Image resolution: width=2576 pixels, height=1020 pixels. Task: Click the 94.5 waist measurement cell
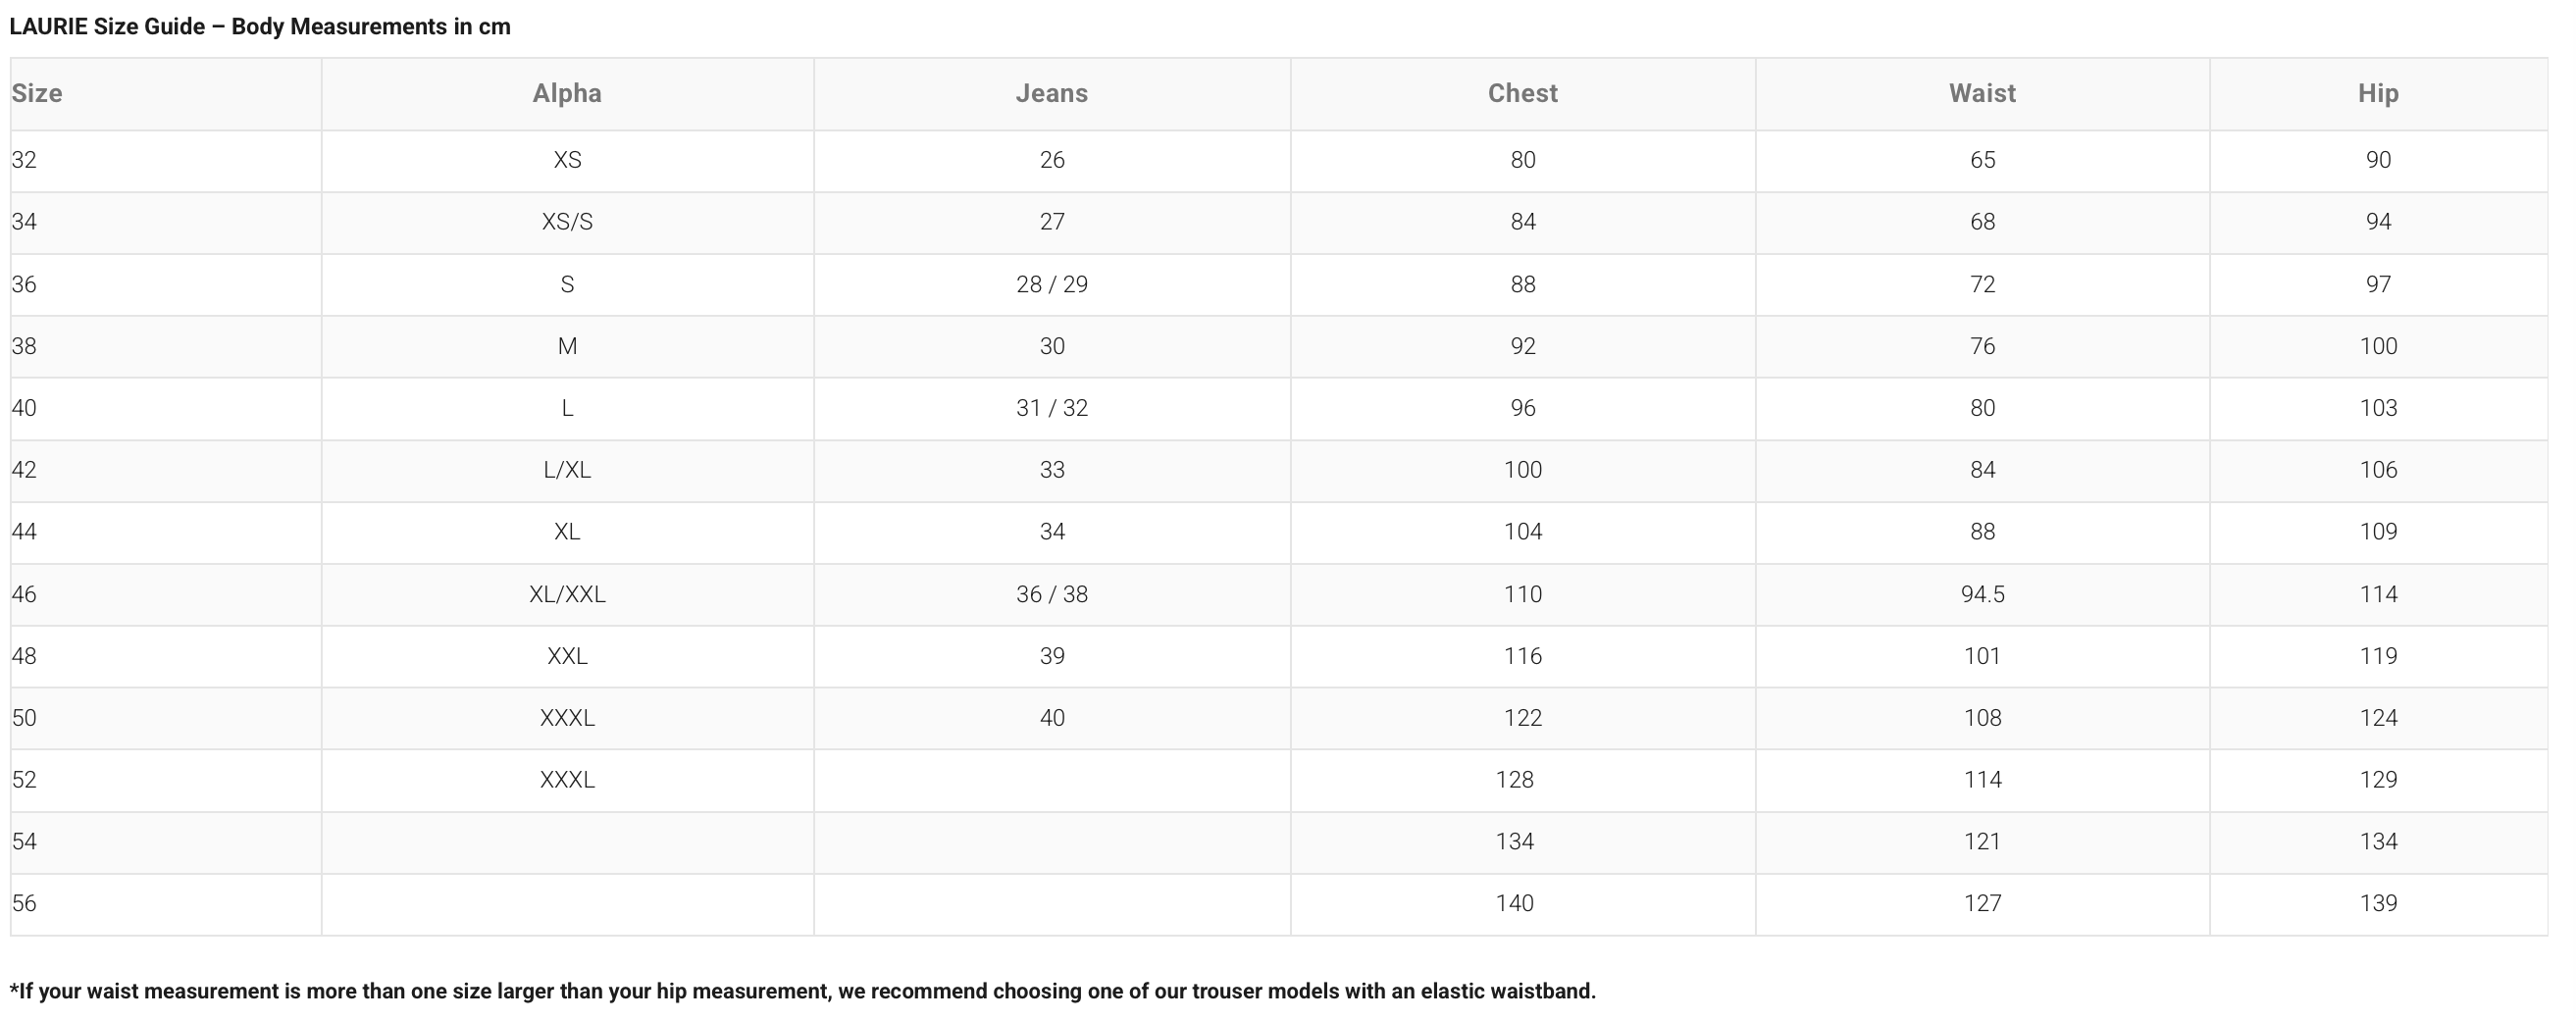pyautogui.click(x=1982, y=594)
